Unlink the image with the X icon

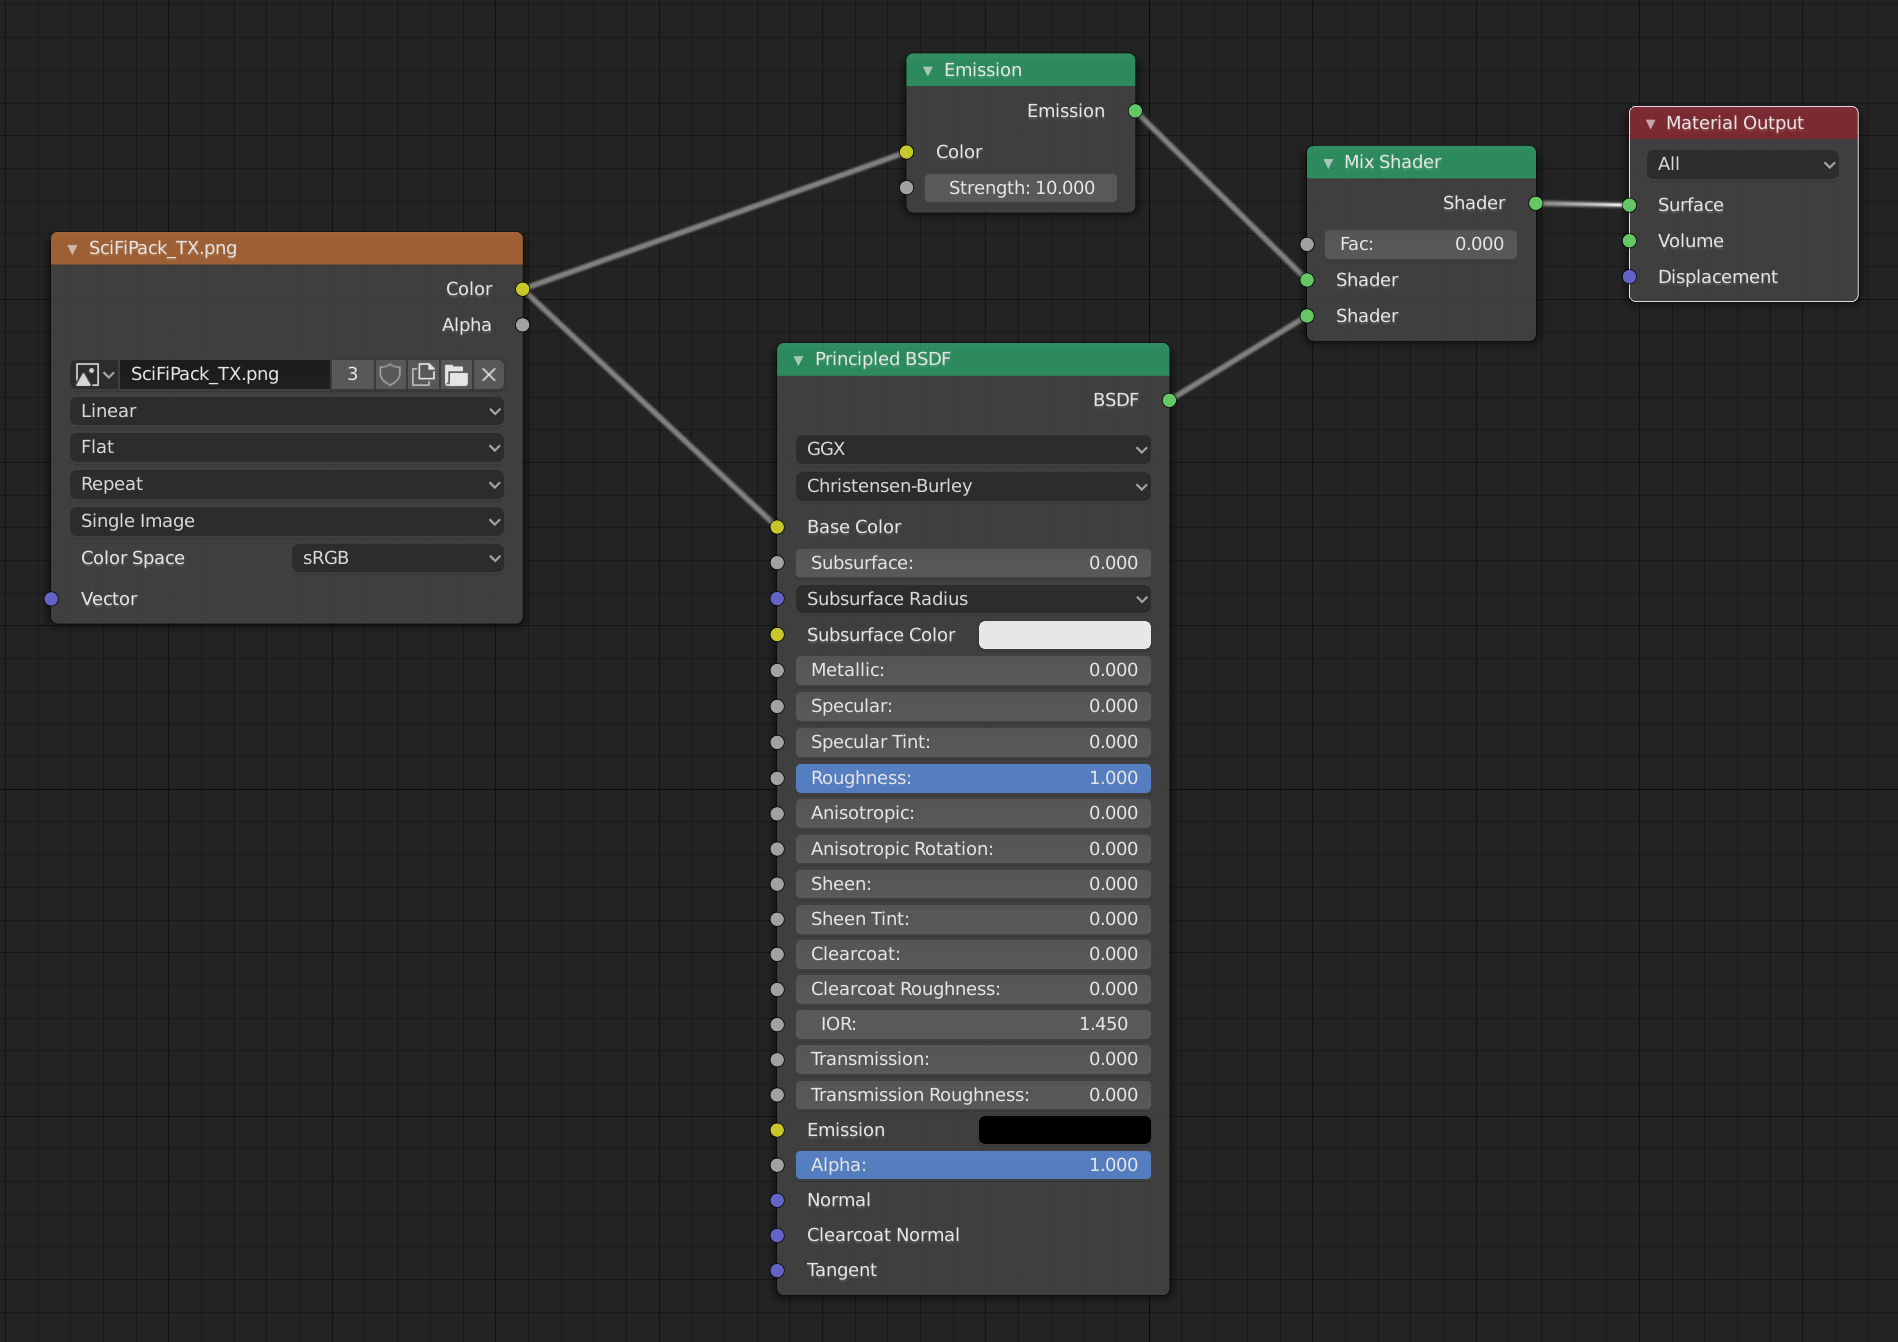489,374
